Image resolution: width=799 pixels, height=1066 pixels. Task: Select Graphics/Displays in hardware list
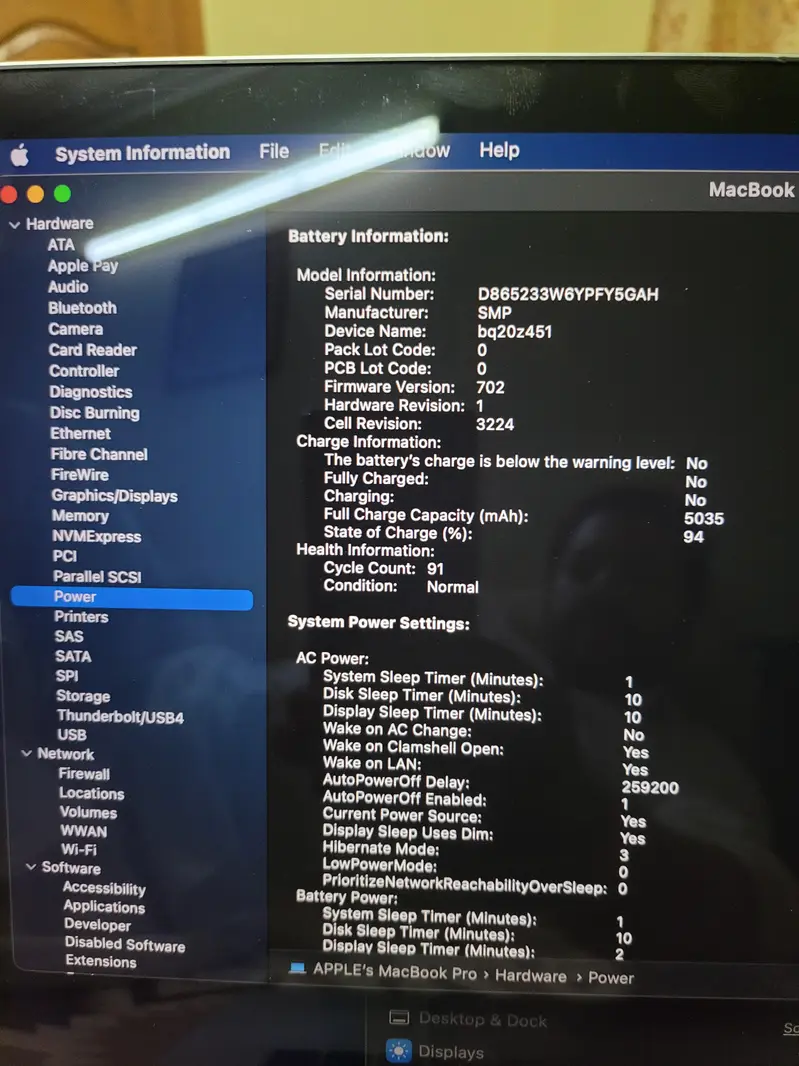click(x=114, y=496)
